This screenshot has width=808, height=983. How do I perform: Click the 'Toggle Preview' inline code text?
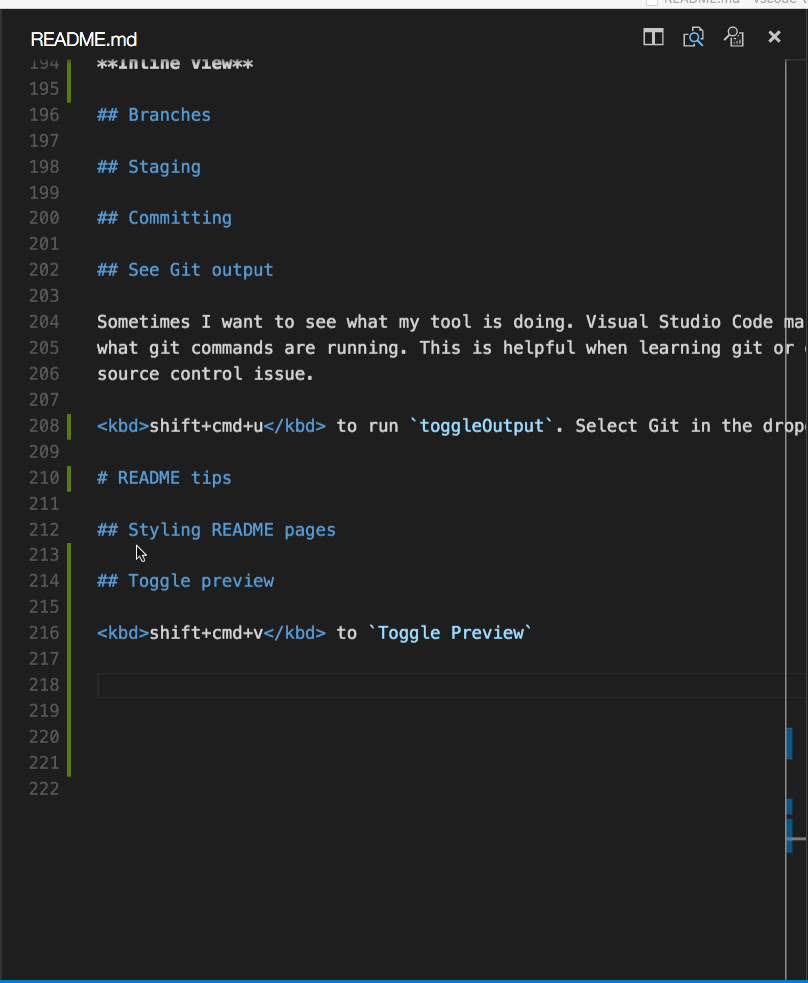(x=451, y=632)
